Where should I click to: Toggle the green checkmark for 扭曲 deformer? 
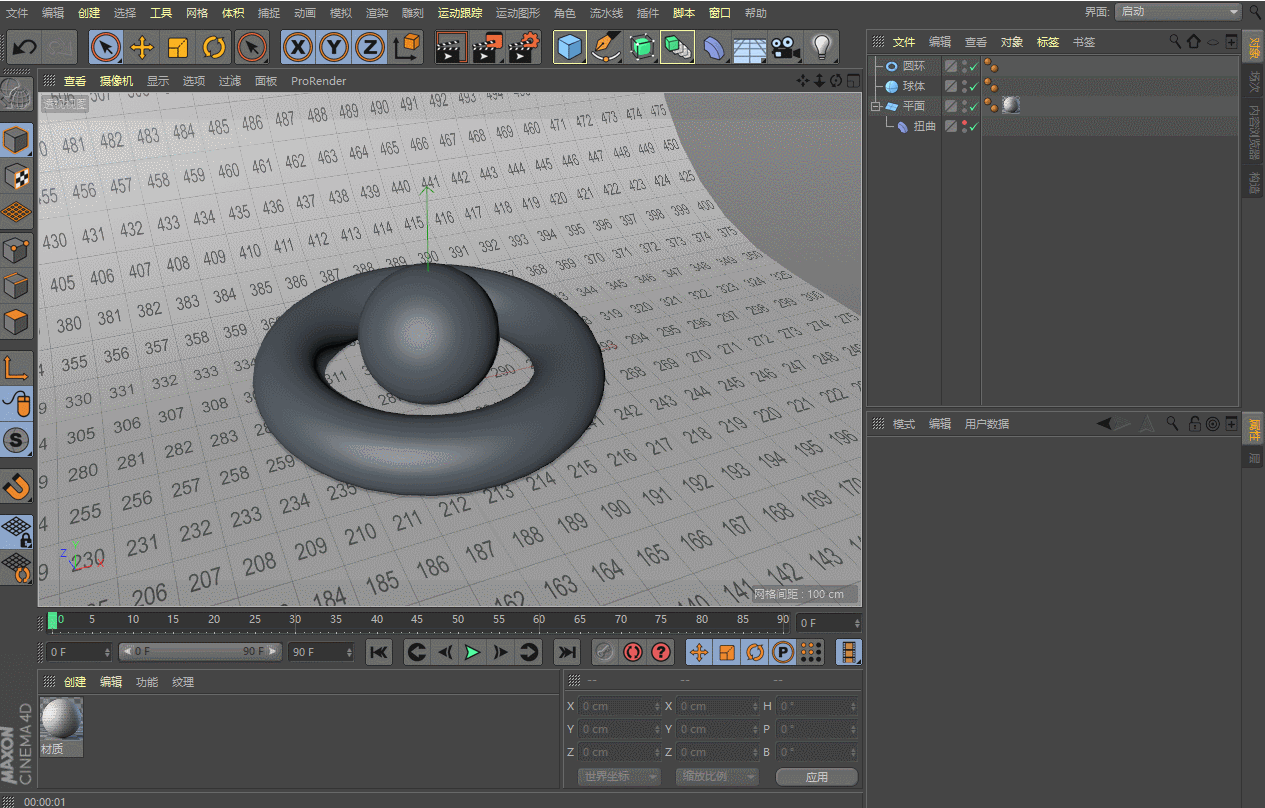[974, 127]
